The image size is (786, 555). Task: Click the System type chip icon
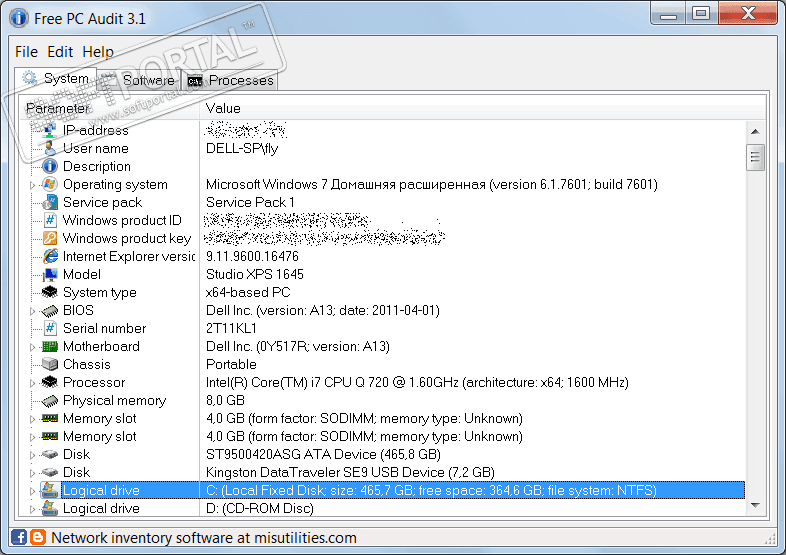coord(50,292)
